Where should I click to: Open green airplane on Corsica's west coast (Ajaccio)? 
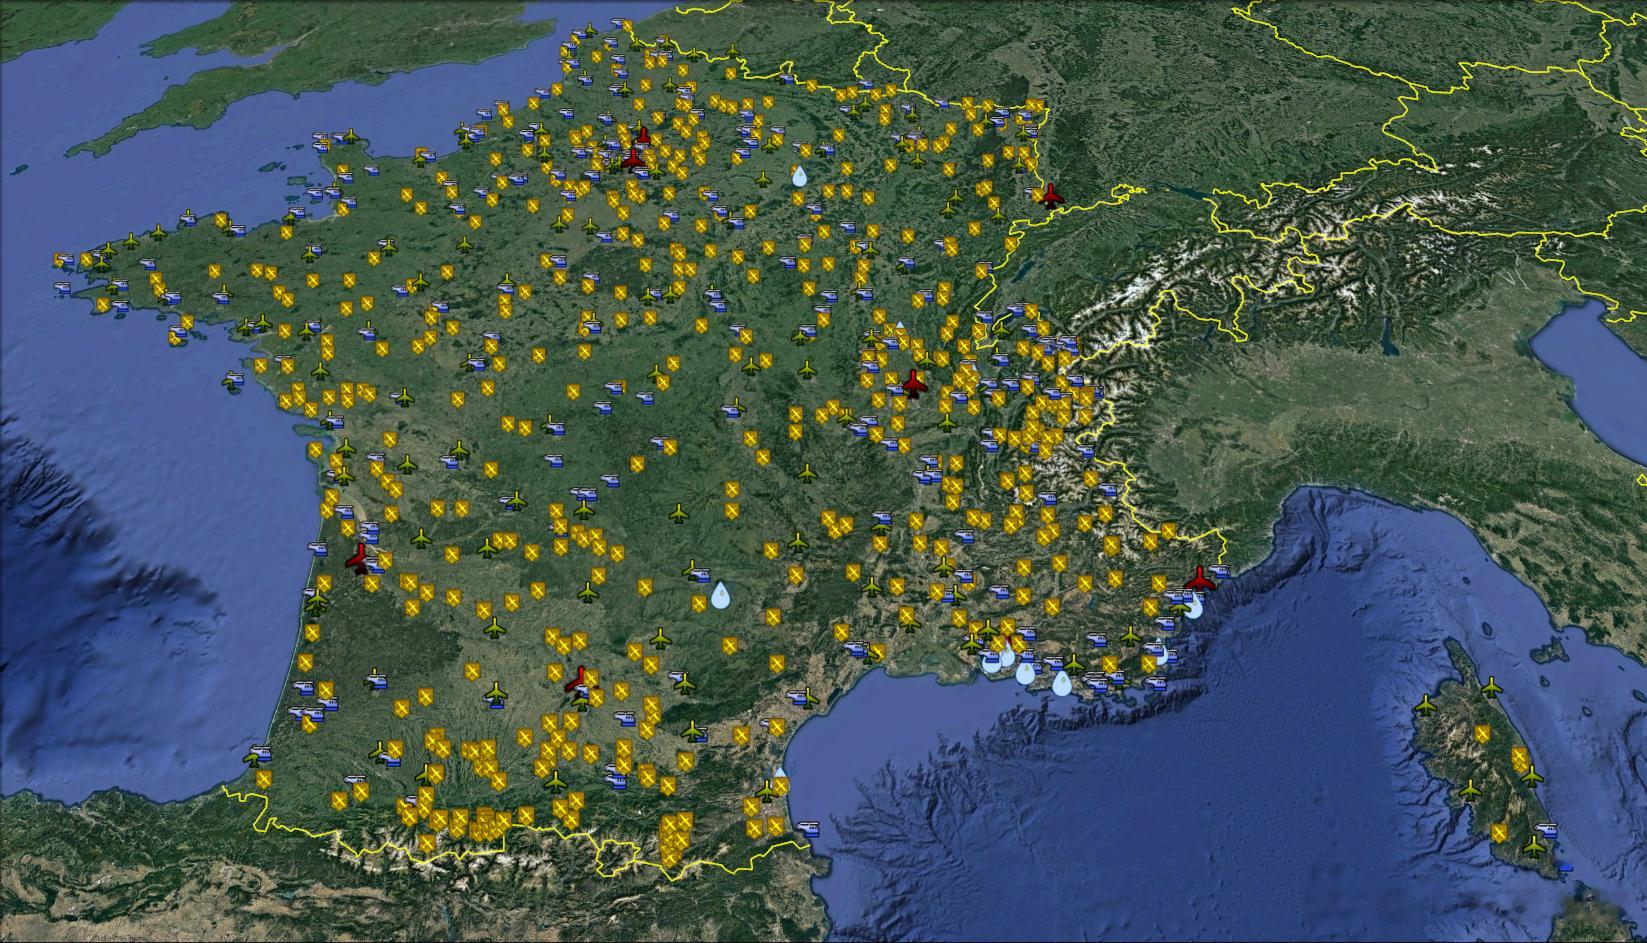pos(1469,790)
